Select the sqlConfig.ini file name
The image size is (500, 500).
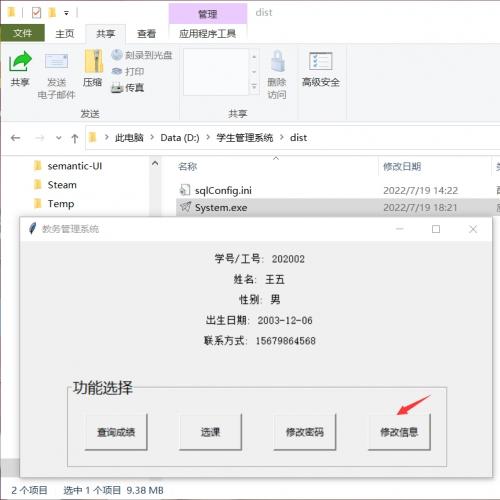tap(223, 190)
